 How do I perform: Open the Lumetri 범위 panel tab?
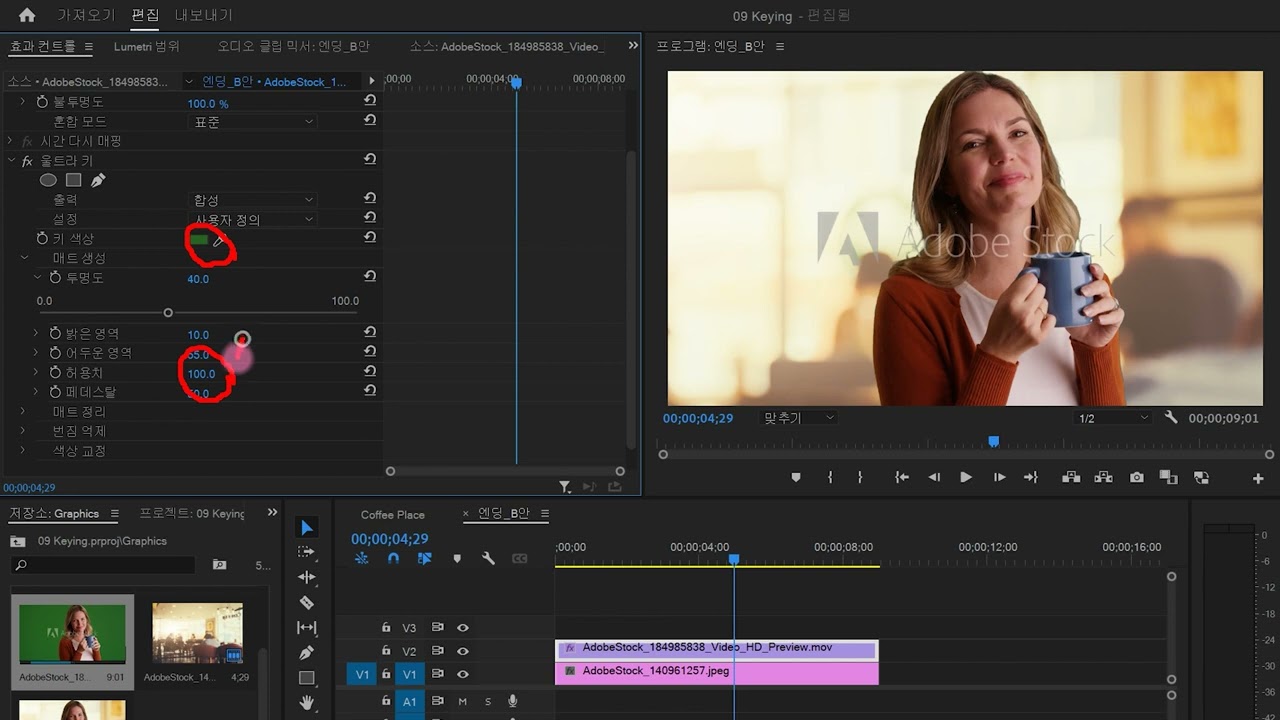click(146, 47)
